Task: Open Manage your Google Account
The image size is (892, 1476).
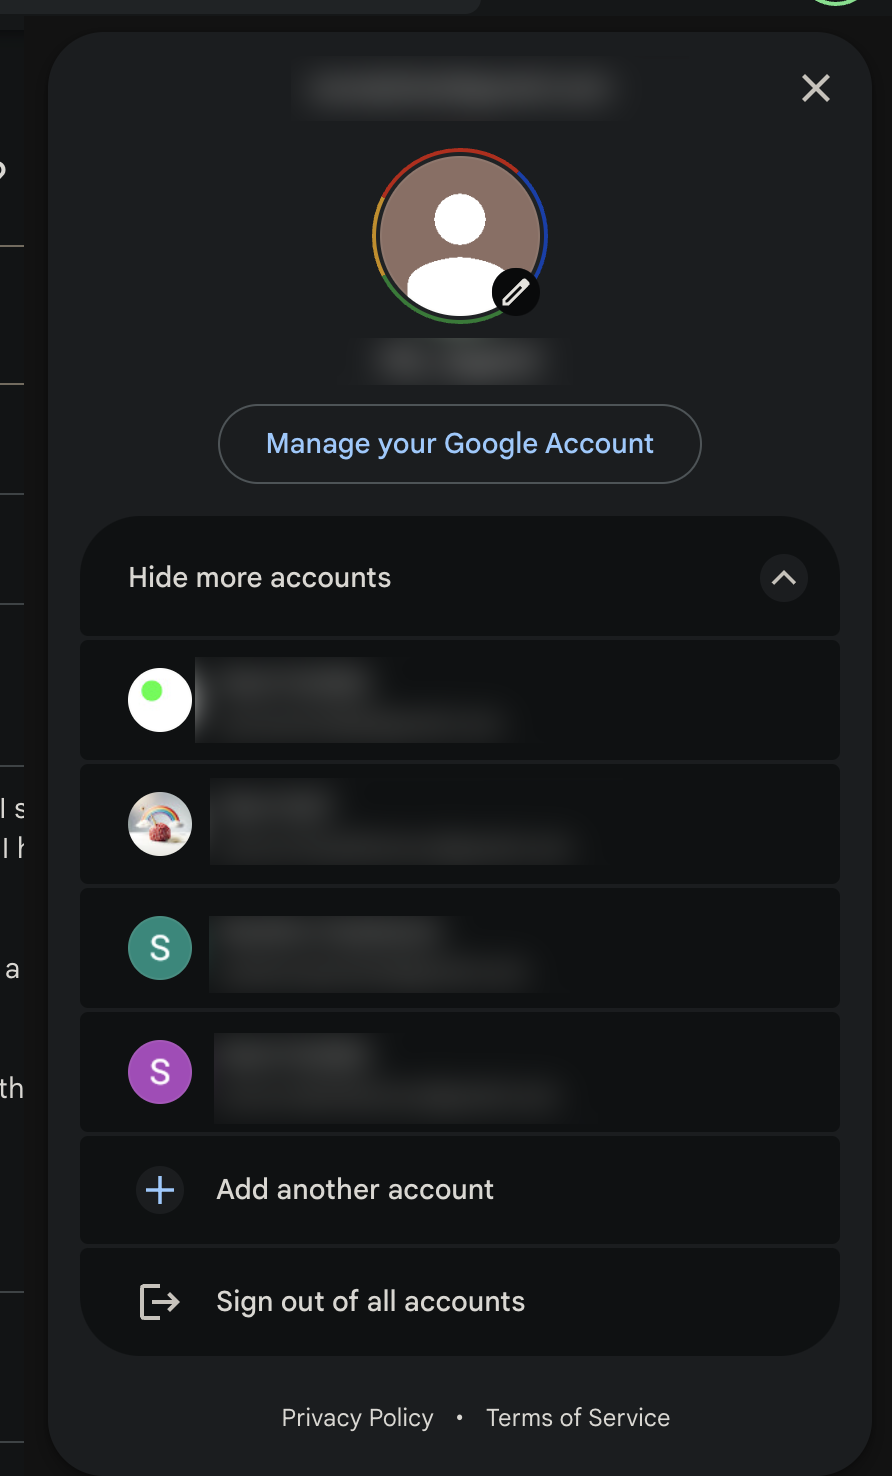Action: (x=460, y=444)
